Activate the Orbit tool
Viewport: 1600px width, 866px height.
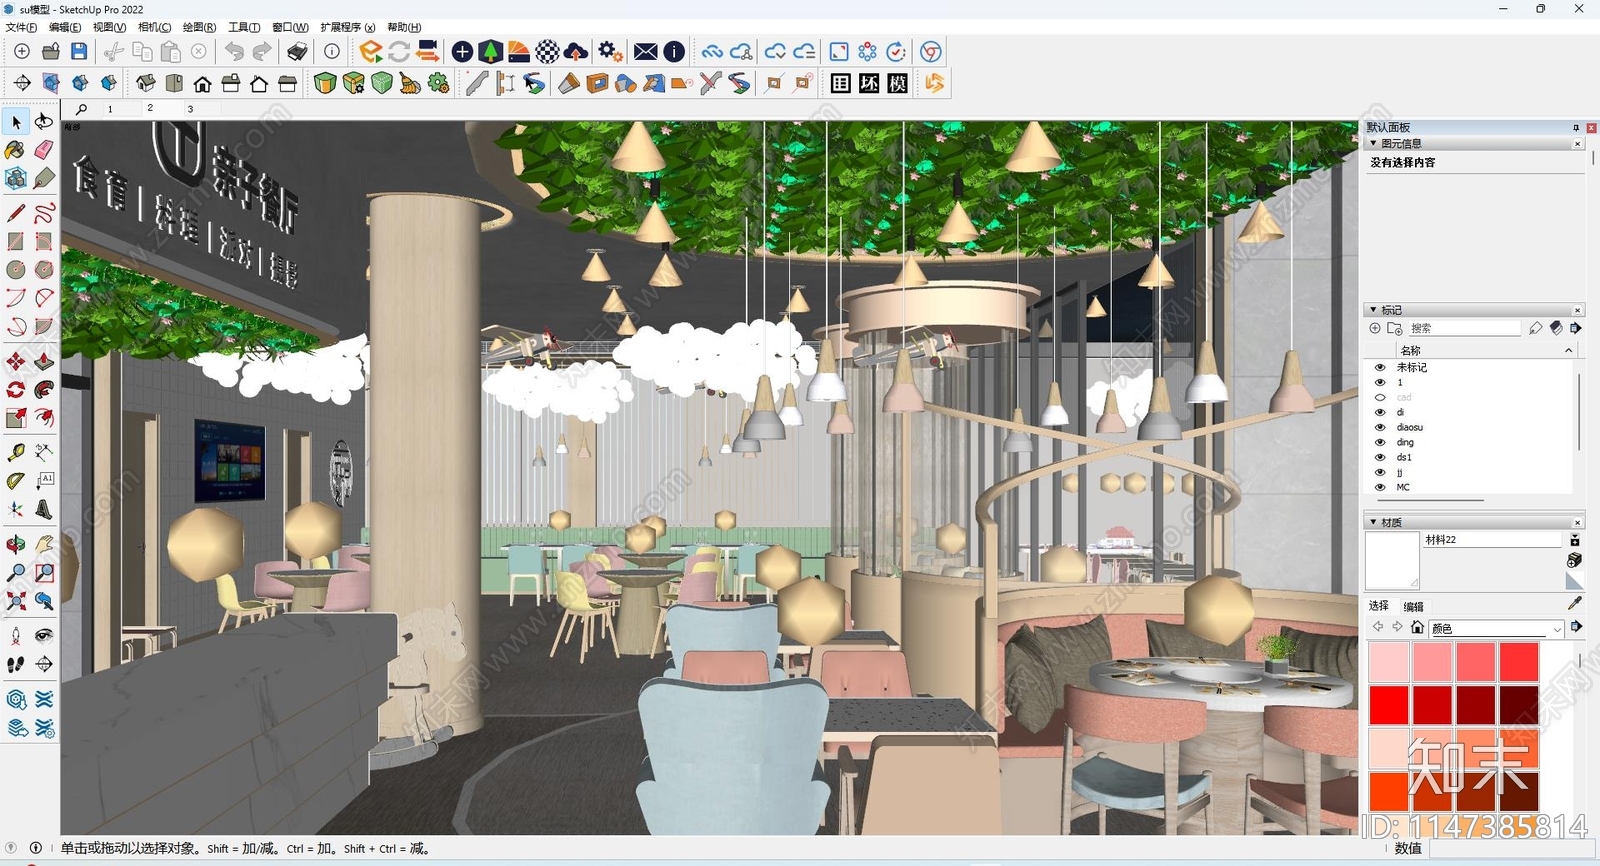tap(16, 544)
